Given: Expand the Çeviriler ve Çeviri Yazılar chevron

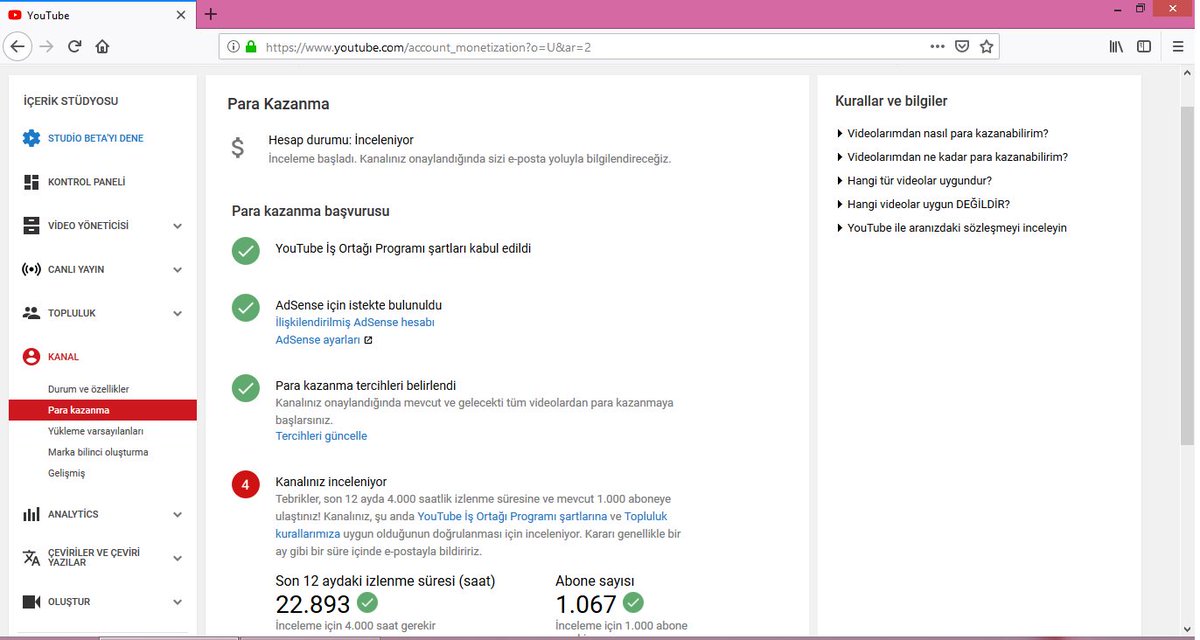Looking at the screenshot, I should click(178, 558).
